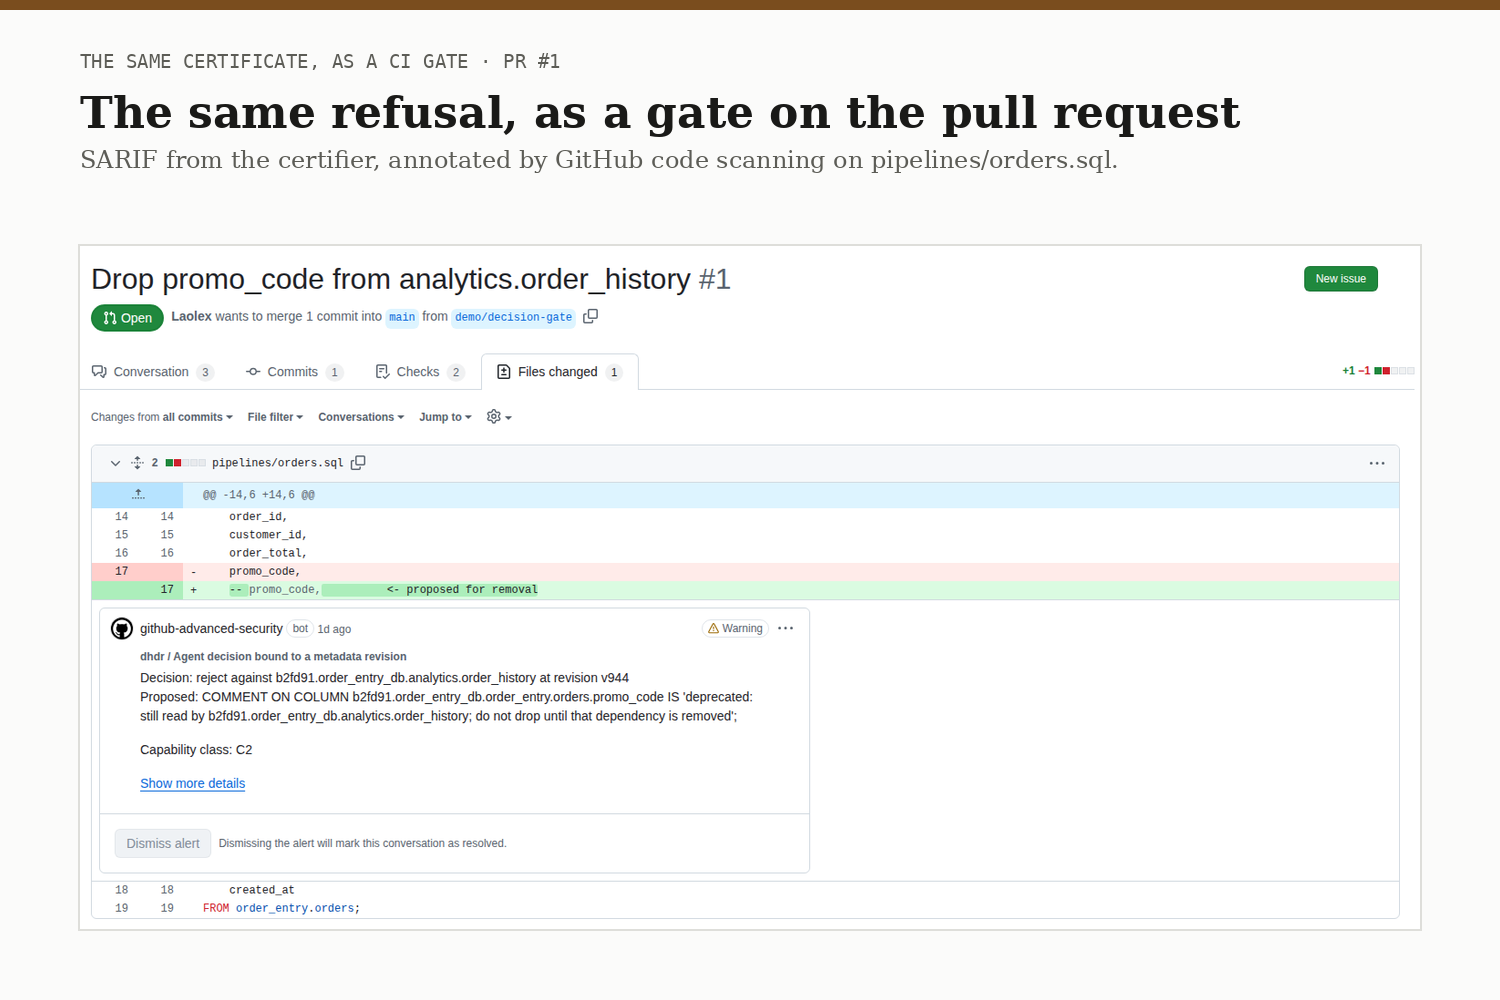
Task: Open the Commits tab
Action: coord(294,372)
